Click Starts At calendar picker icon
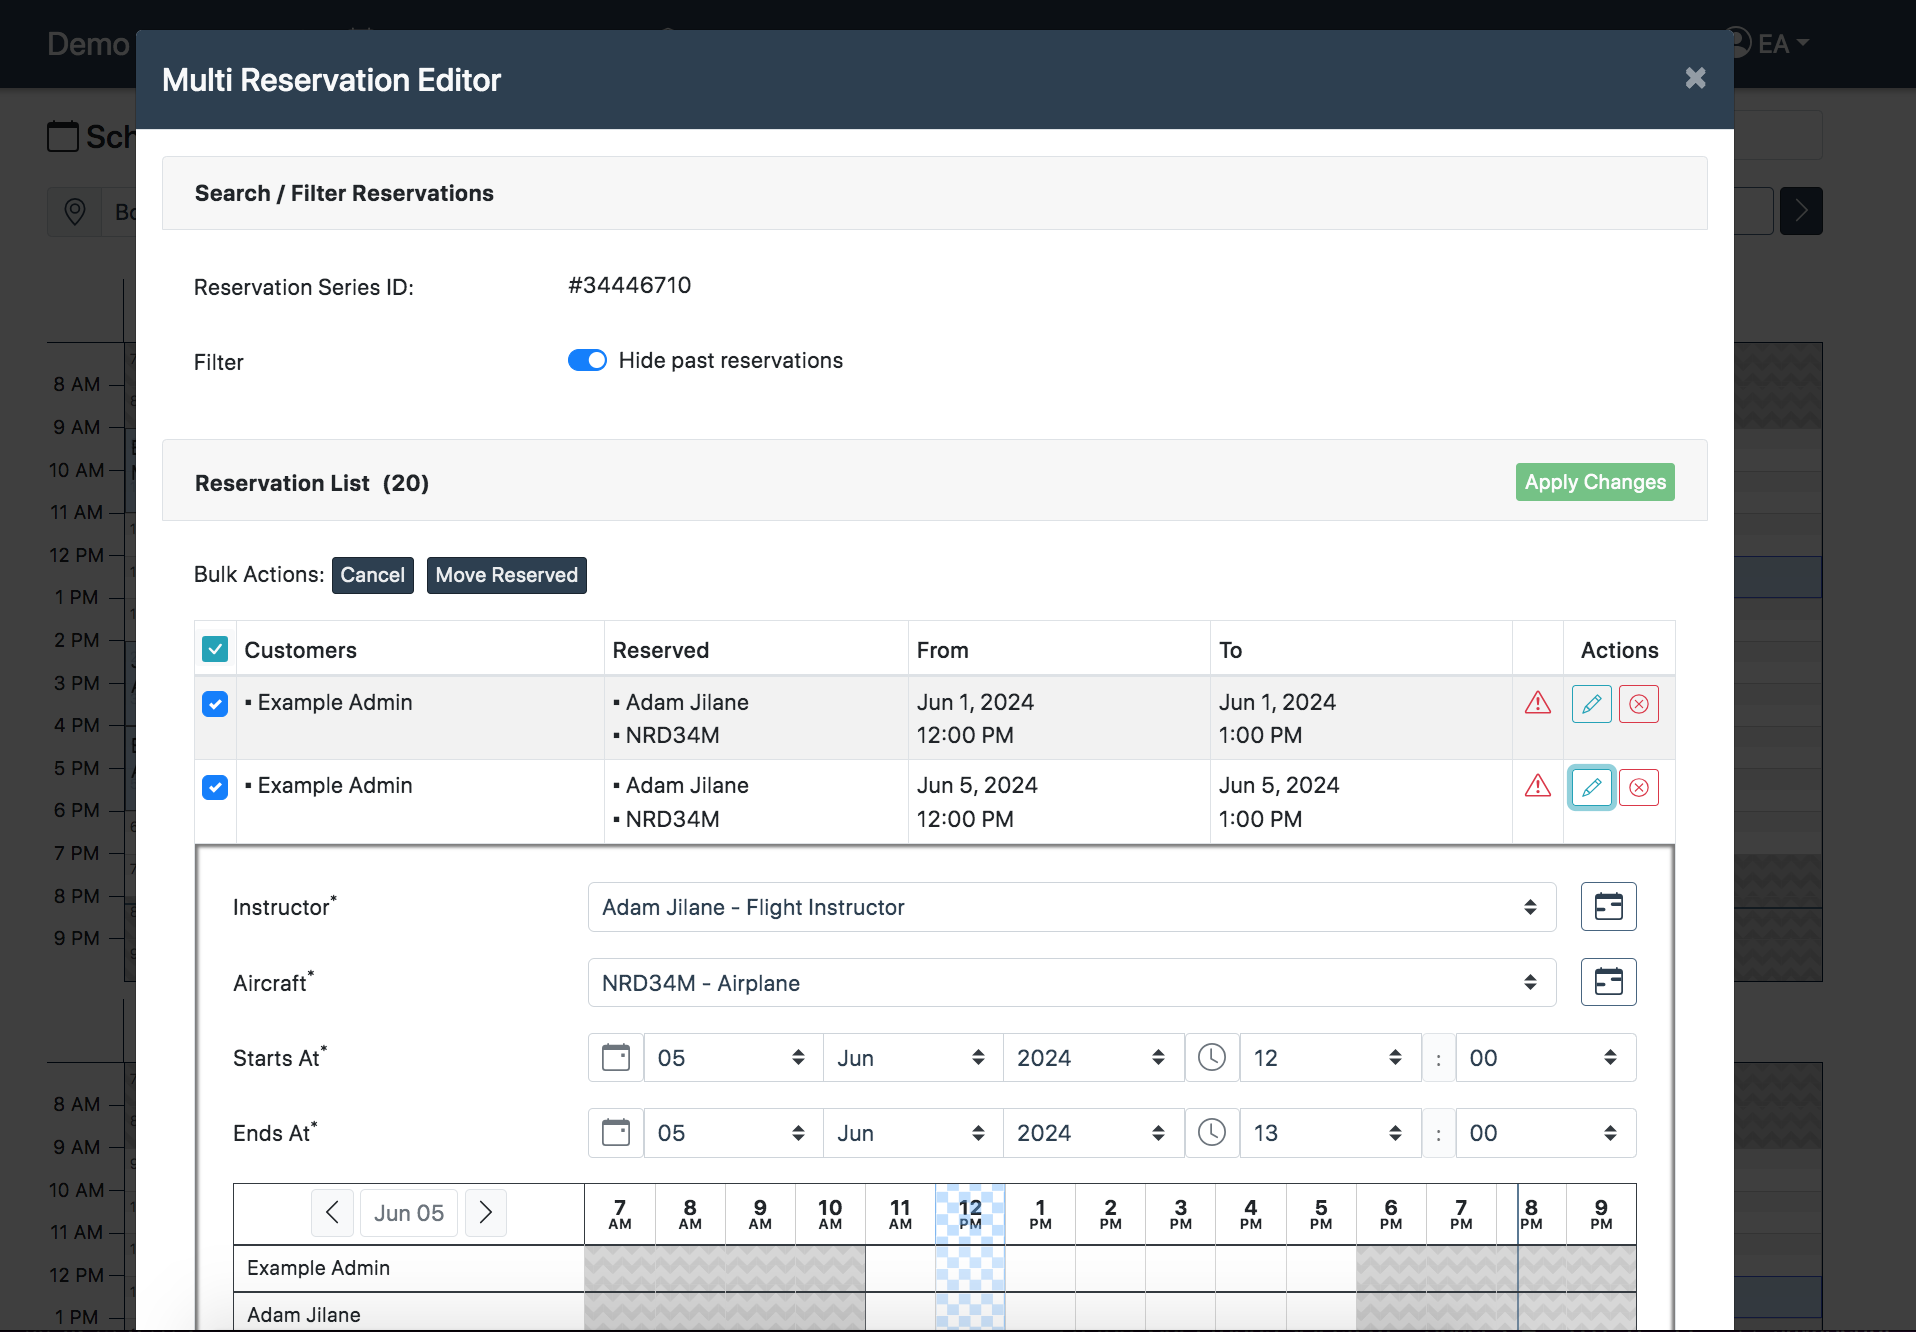 pyautogui.click(x=616, y=1058)
